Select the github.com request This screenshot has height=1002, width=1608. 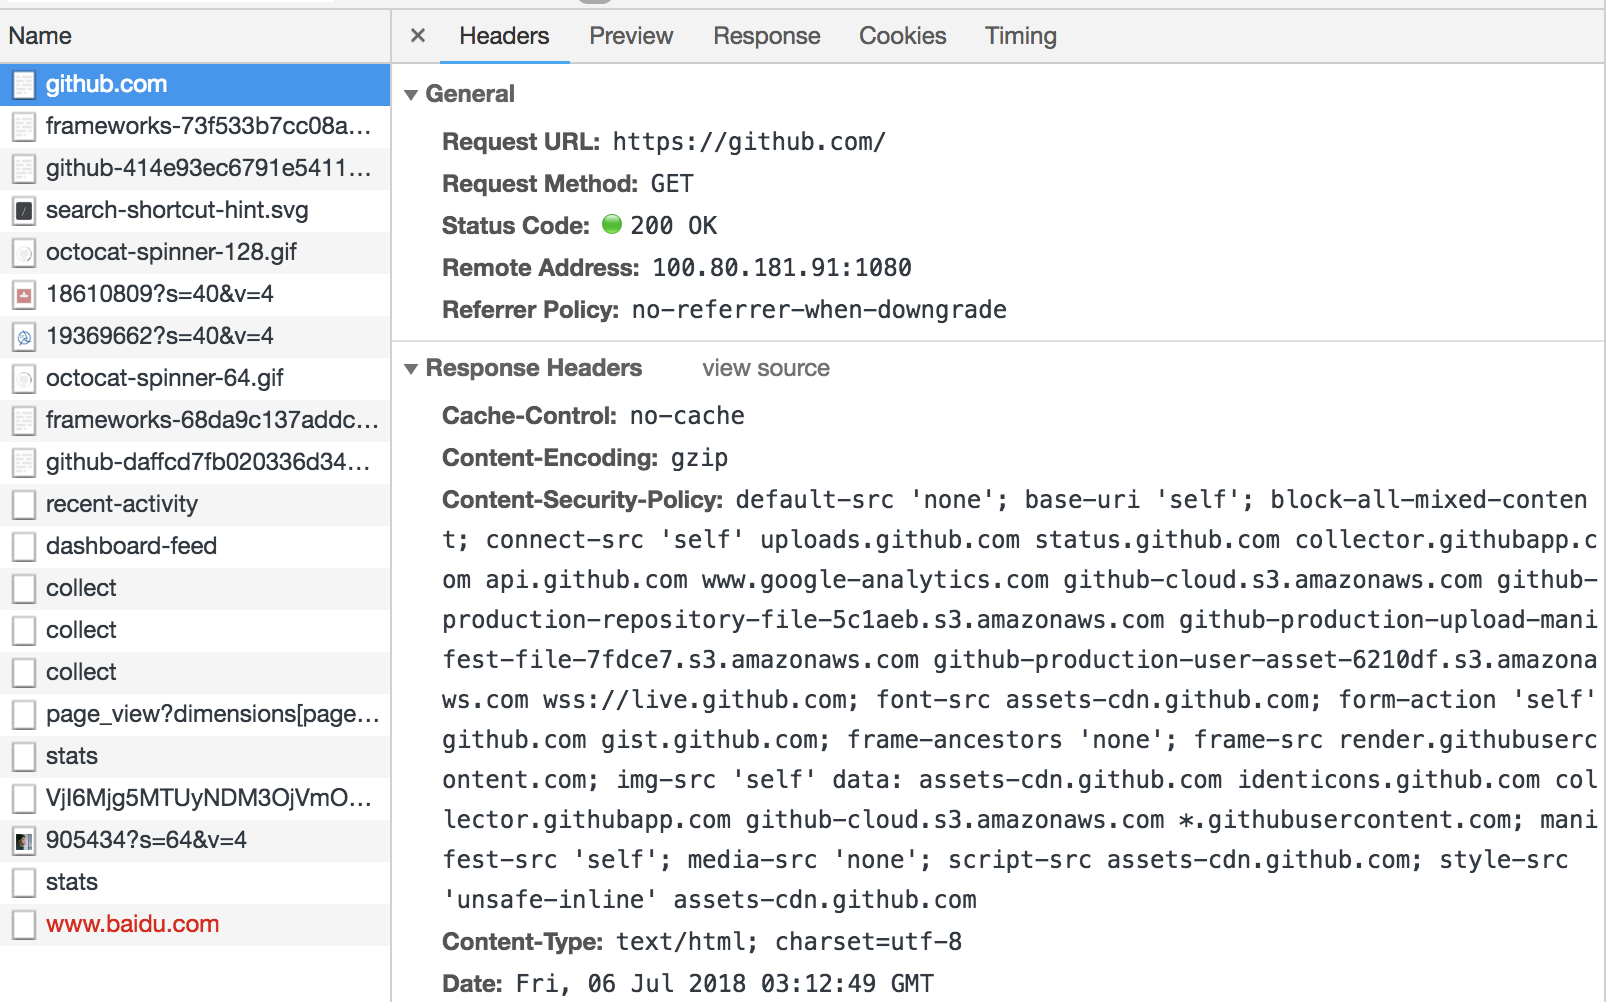[x=195, y=85]
